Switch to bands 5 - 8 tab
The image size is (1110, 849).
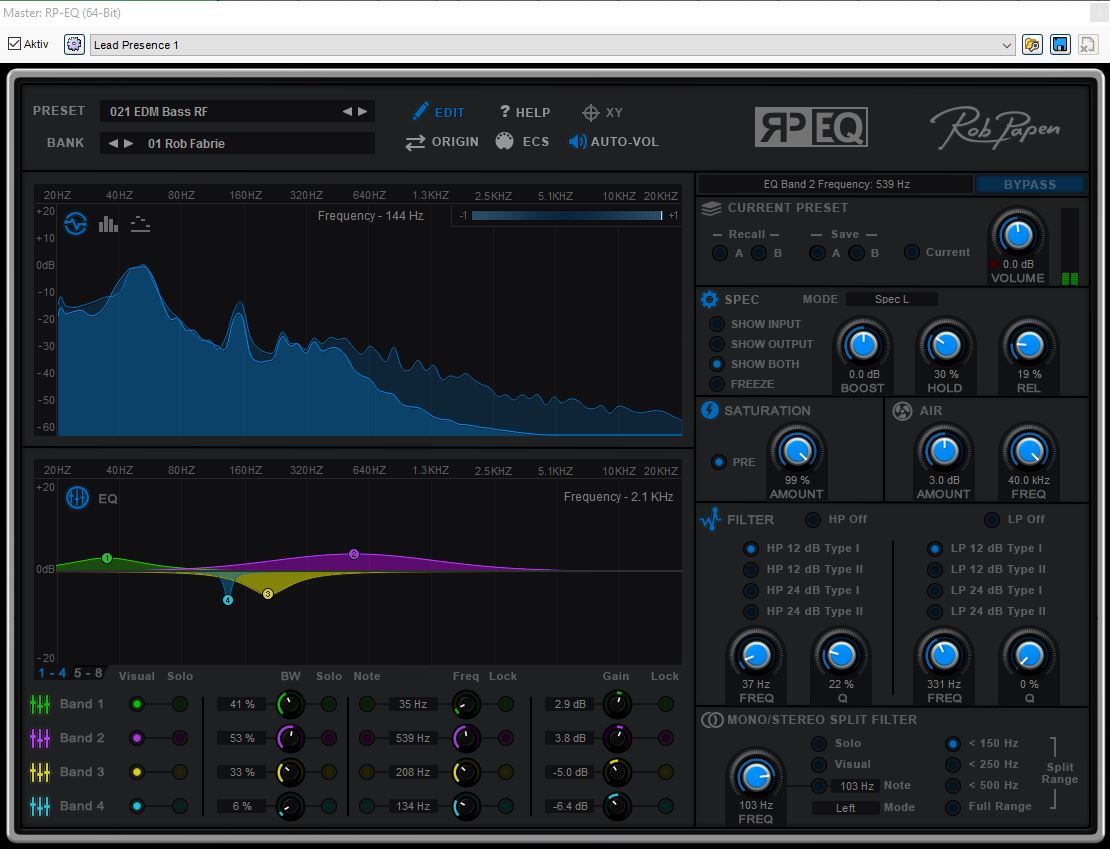(88, 673)
